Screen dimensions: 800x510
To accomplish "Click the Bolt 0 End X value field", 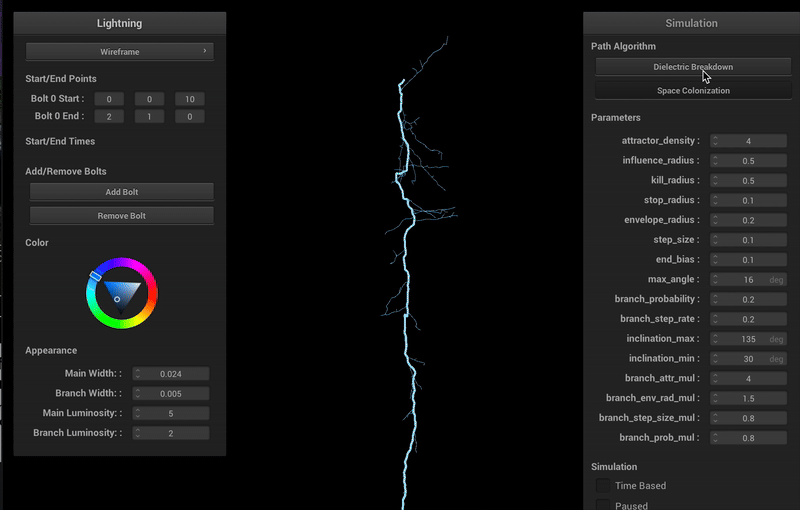I will pos(109,116).
